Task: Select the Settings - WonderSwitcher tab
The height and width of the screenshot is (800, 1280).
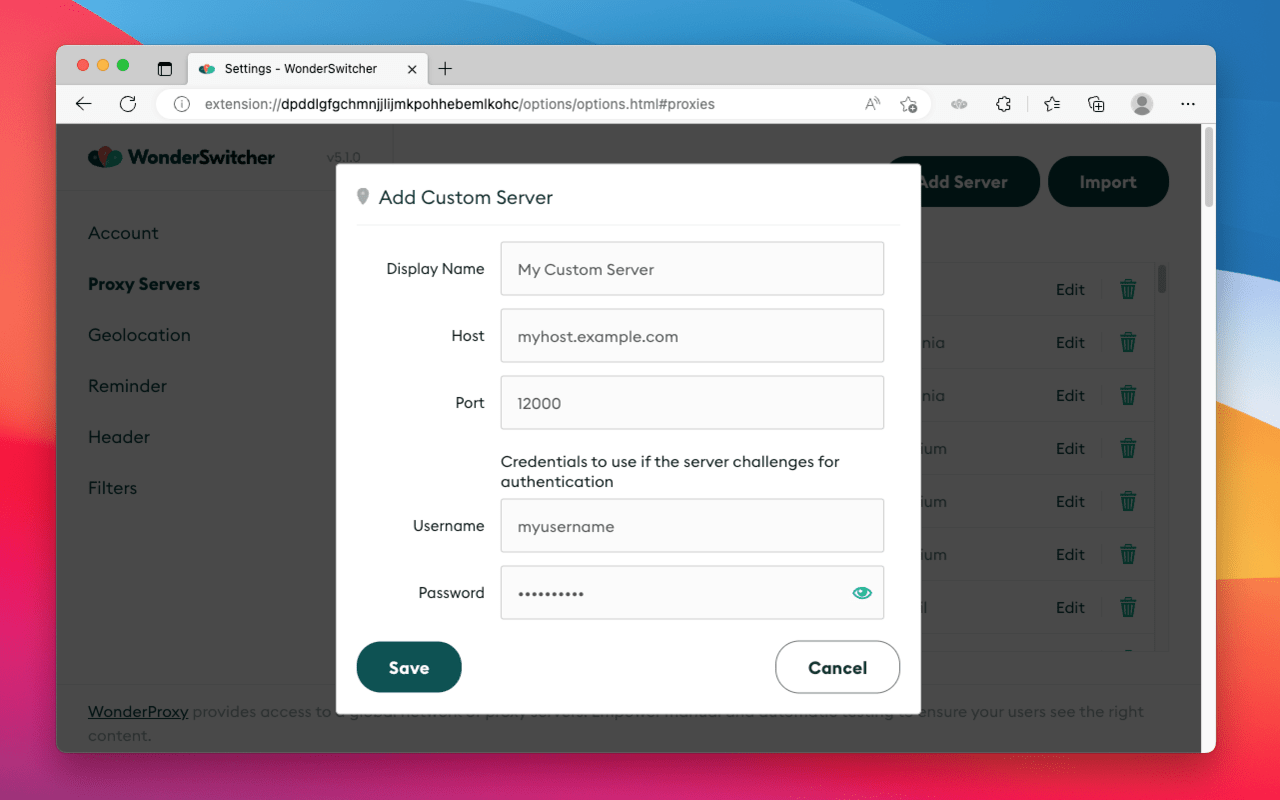Action: pyautogui.click(x=309, y=68)
